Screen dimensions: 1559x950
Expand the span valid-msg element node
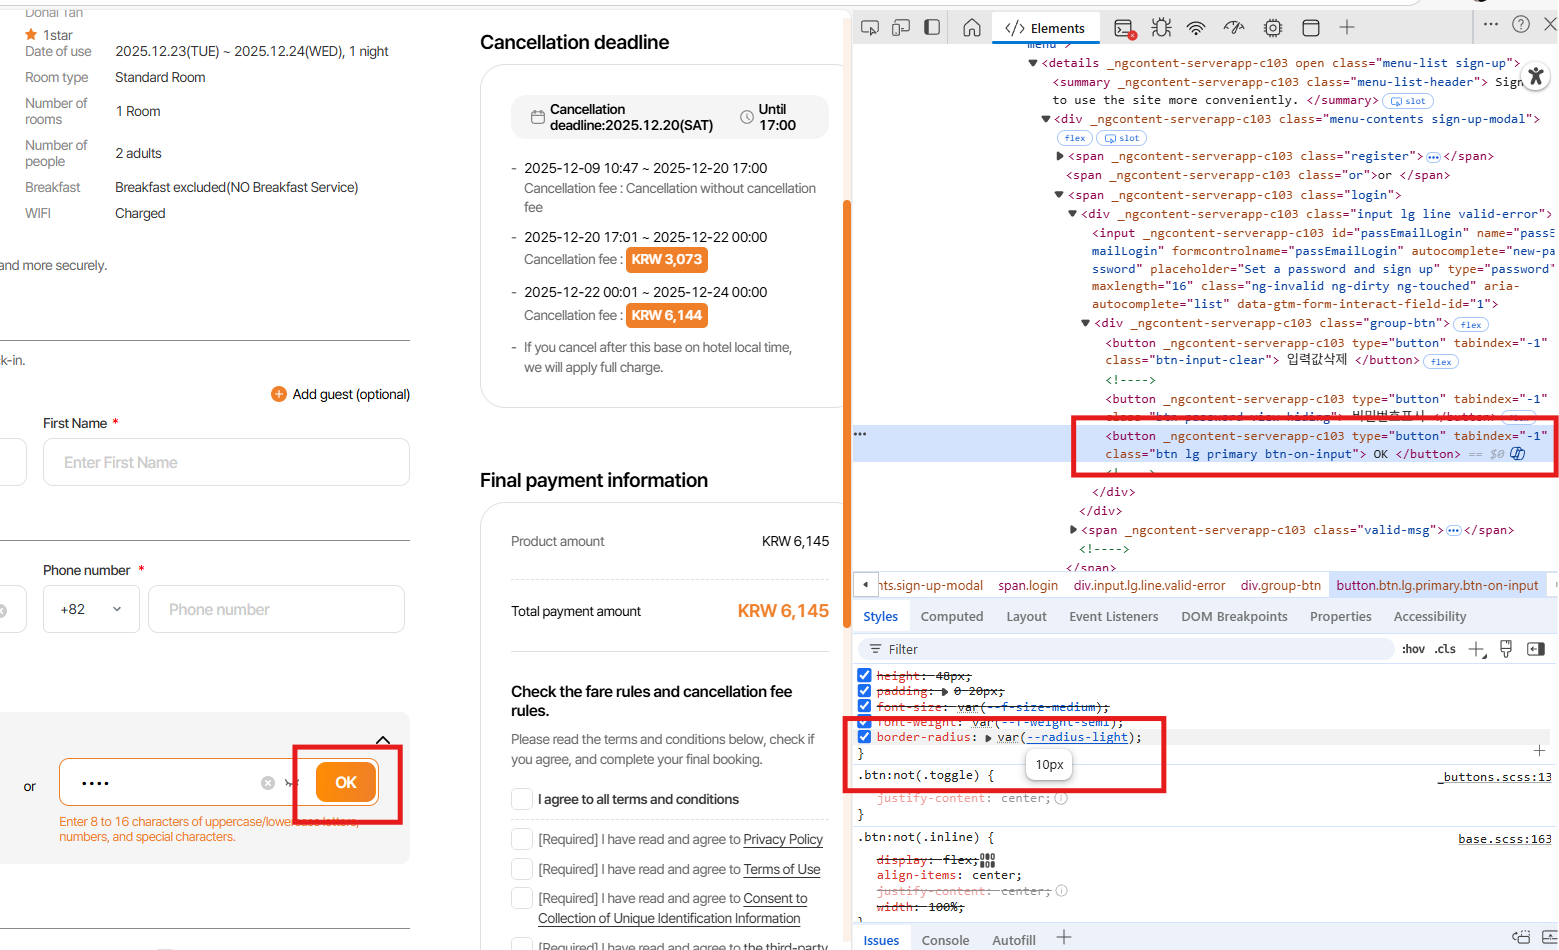1073,530
